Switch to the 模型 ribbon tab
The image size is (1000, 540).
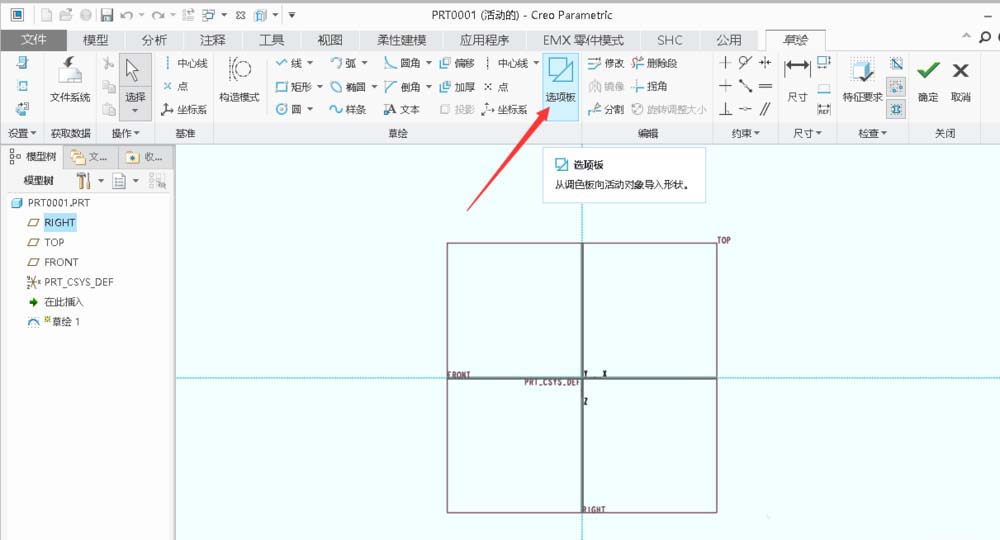[95, 40]
